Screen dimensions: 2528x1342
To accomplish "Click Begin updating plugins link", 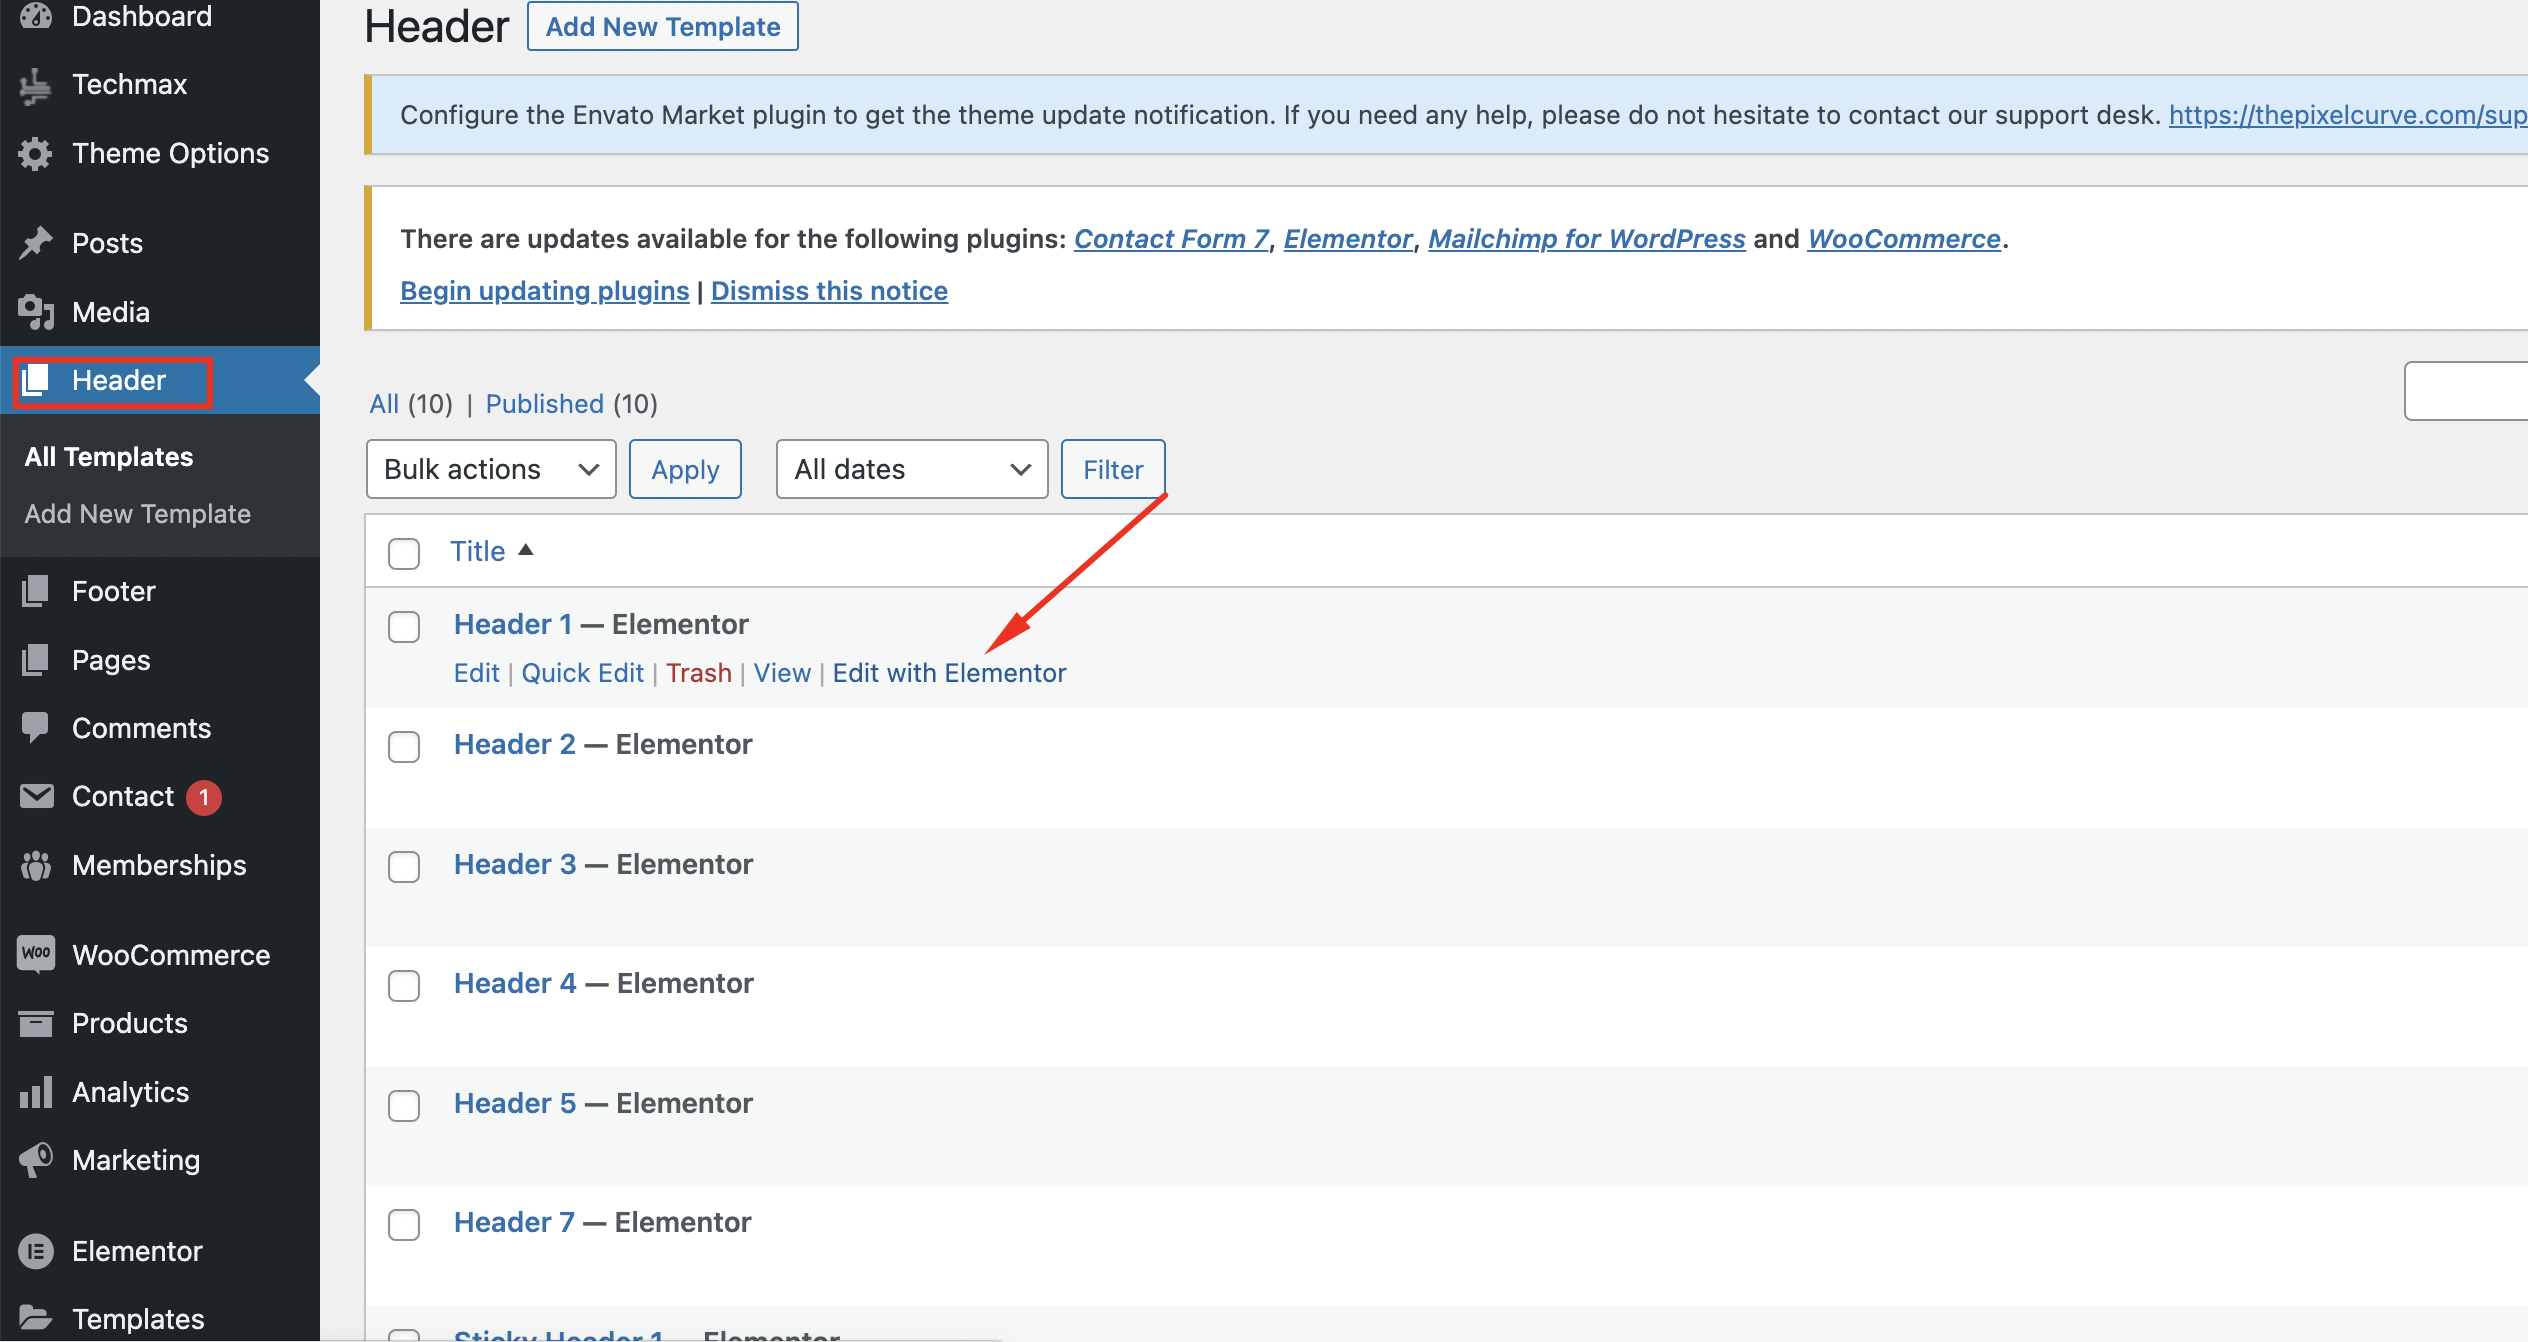I will tap(545, 291).
